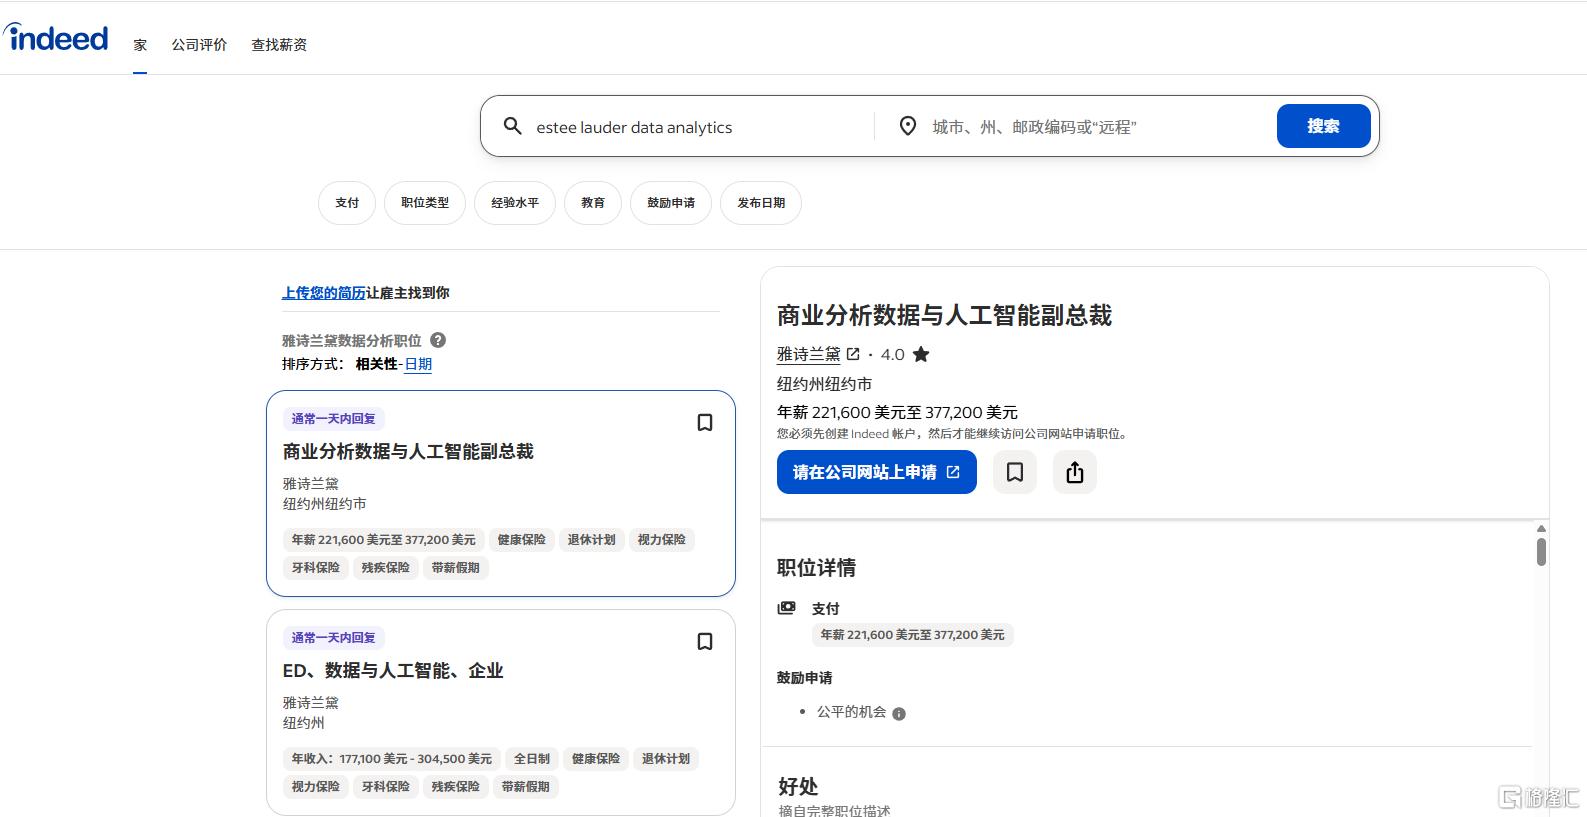Sort results by 日期 link

click(418, 364)
